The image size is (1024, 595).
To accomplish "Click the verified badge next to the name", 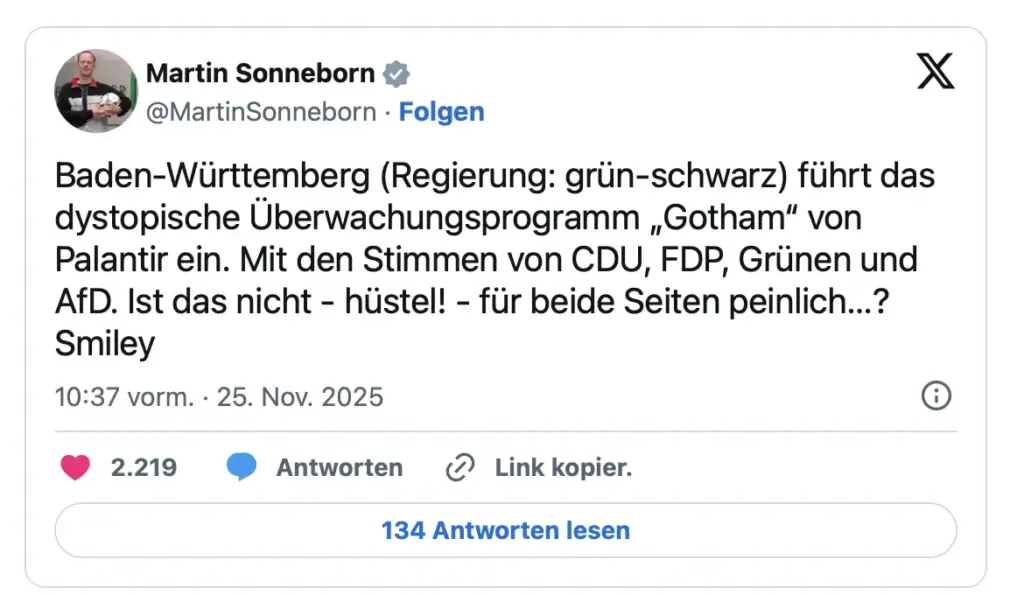I will 397,73.
